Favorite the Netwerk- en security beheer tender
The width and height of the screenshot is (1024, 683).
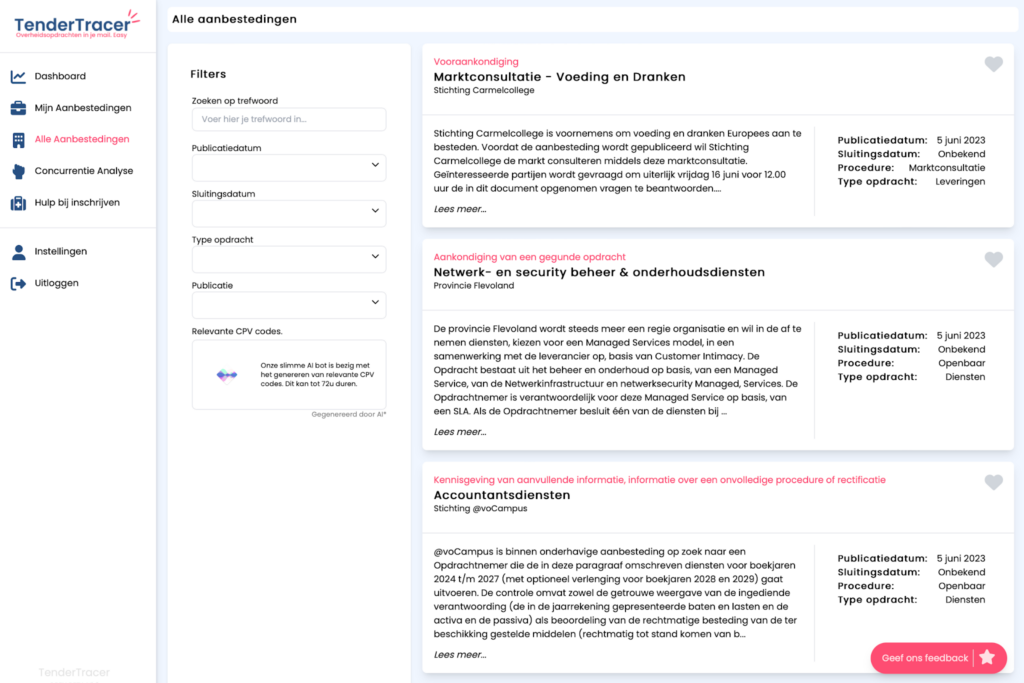[993, 259]
